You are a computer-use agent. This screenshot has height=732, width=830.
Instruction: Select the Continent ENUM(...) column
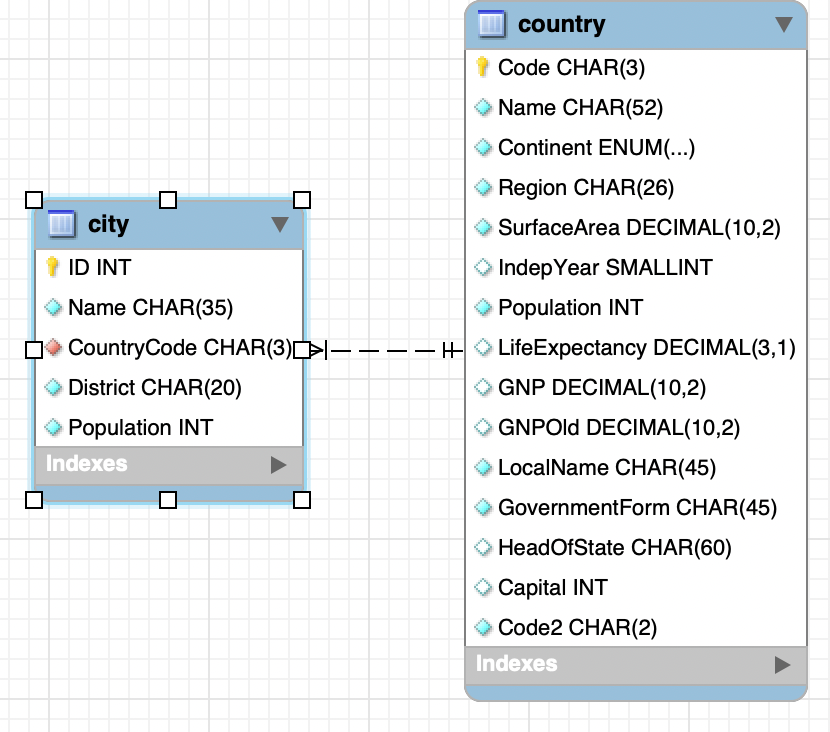(x=636, y=147)
